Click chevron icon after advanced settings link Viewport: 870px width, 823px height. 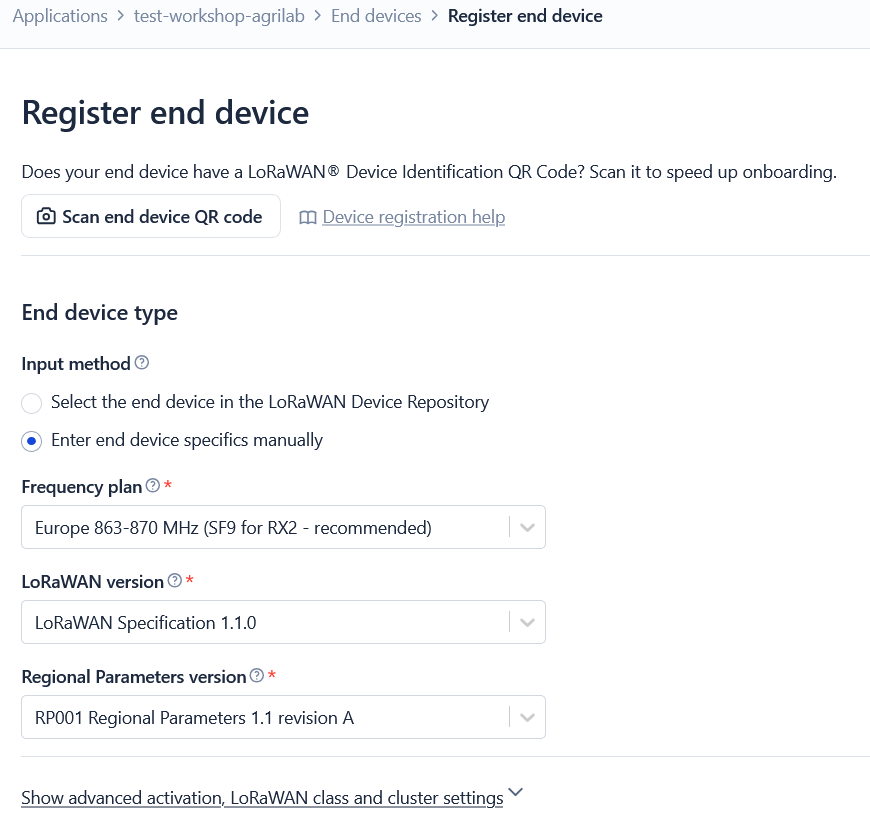[516, 793]
